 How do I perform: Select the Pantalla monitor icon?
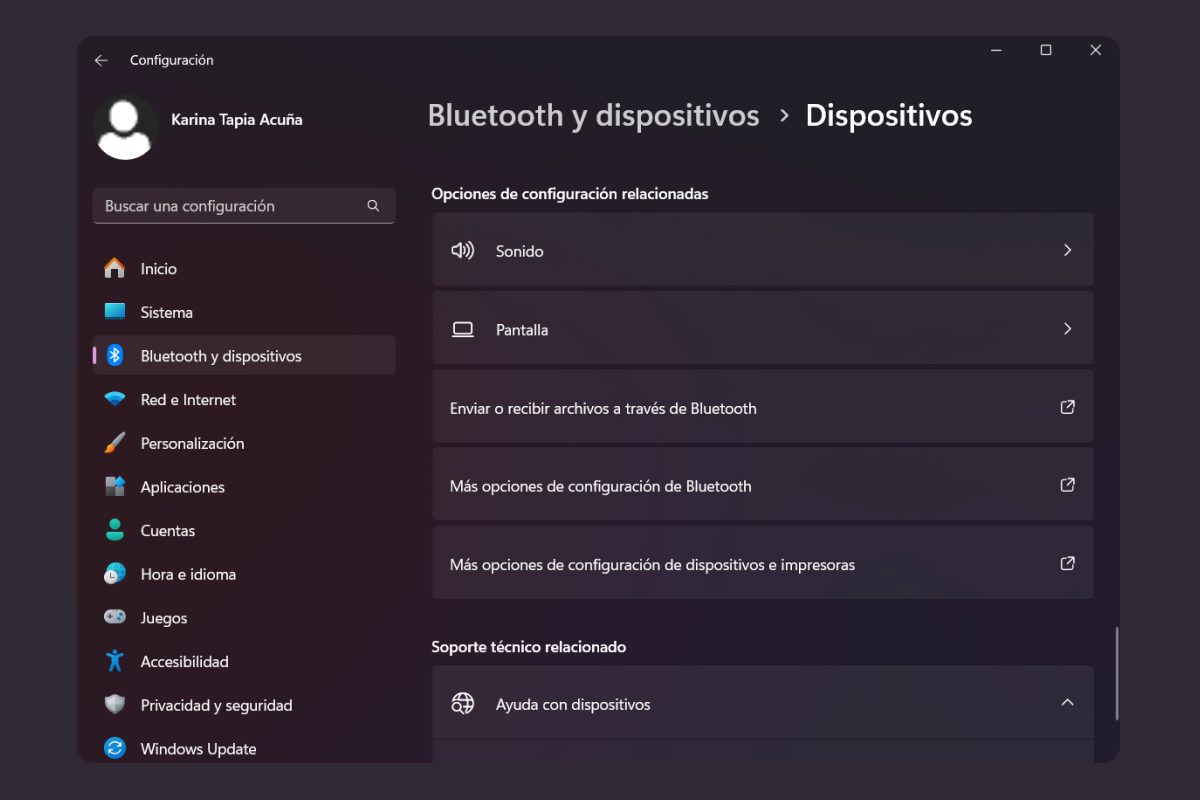point(462,328)
